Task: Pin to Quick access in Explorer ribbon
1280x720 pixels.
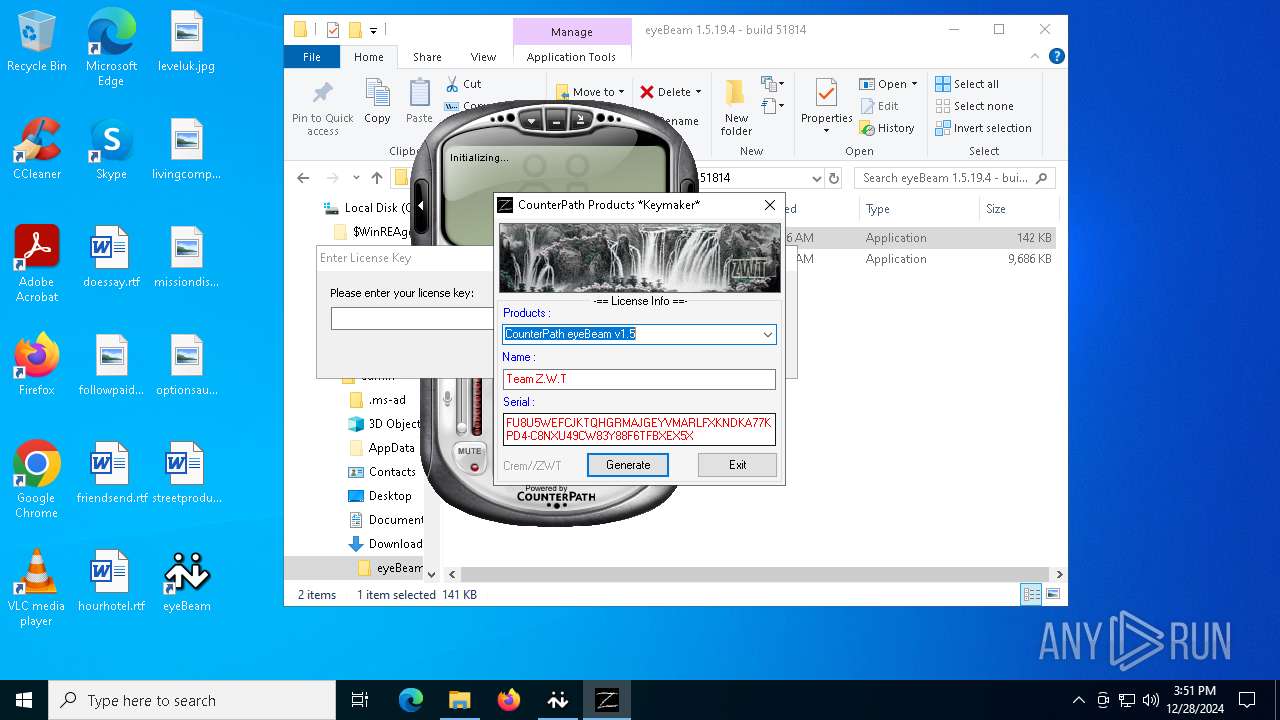Action: 322,108
